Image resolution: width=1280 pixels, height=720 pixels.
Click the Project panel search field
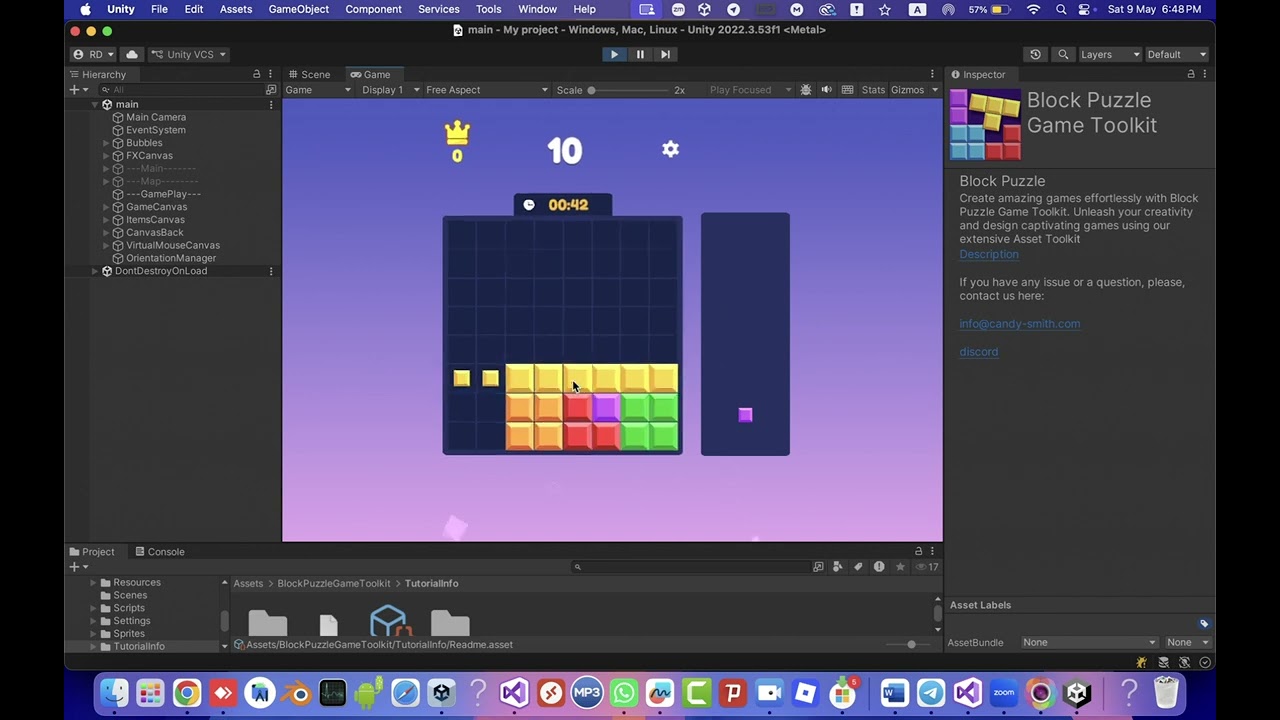pyautogui.click(x=690, y=567)
